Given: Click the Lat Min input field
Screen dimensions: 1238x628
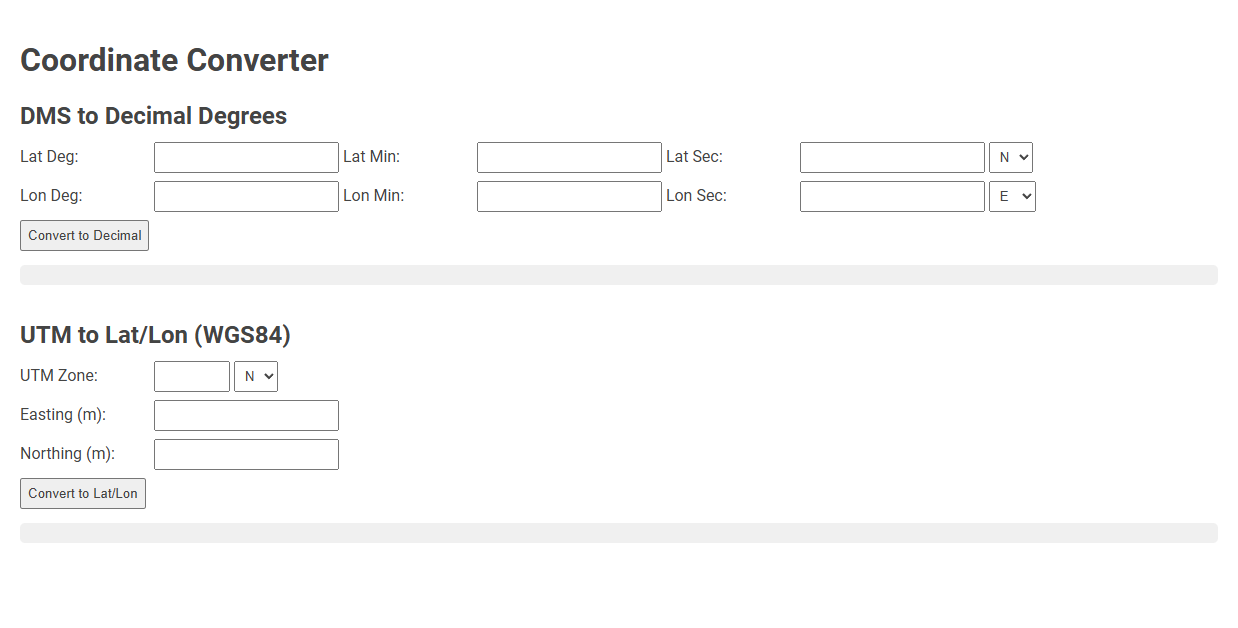Looking at the screenshot, I should coord(569,157).
